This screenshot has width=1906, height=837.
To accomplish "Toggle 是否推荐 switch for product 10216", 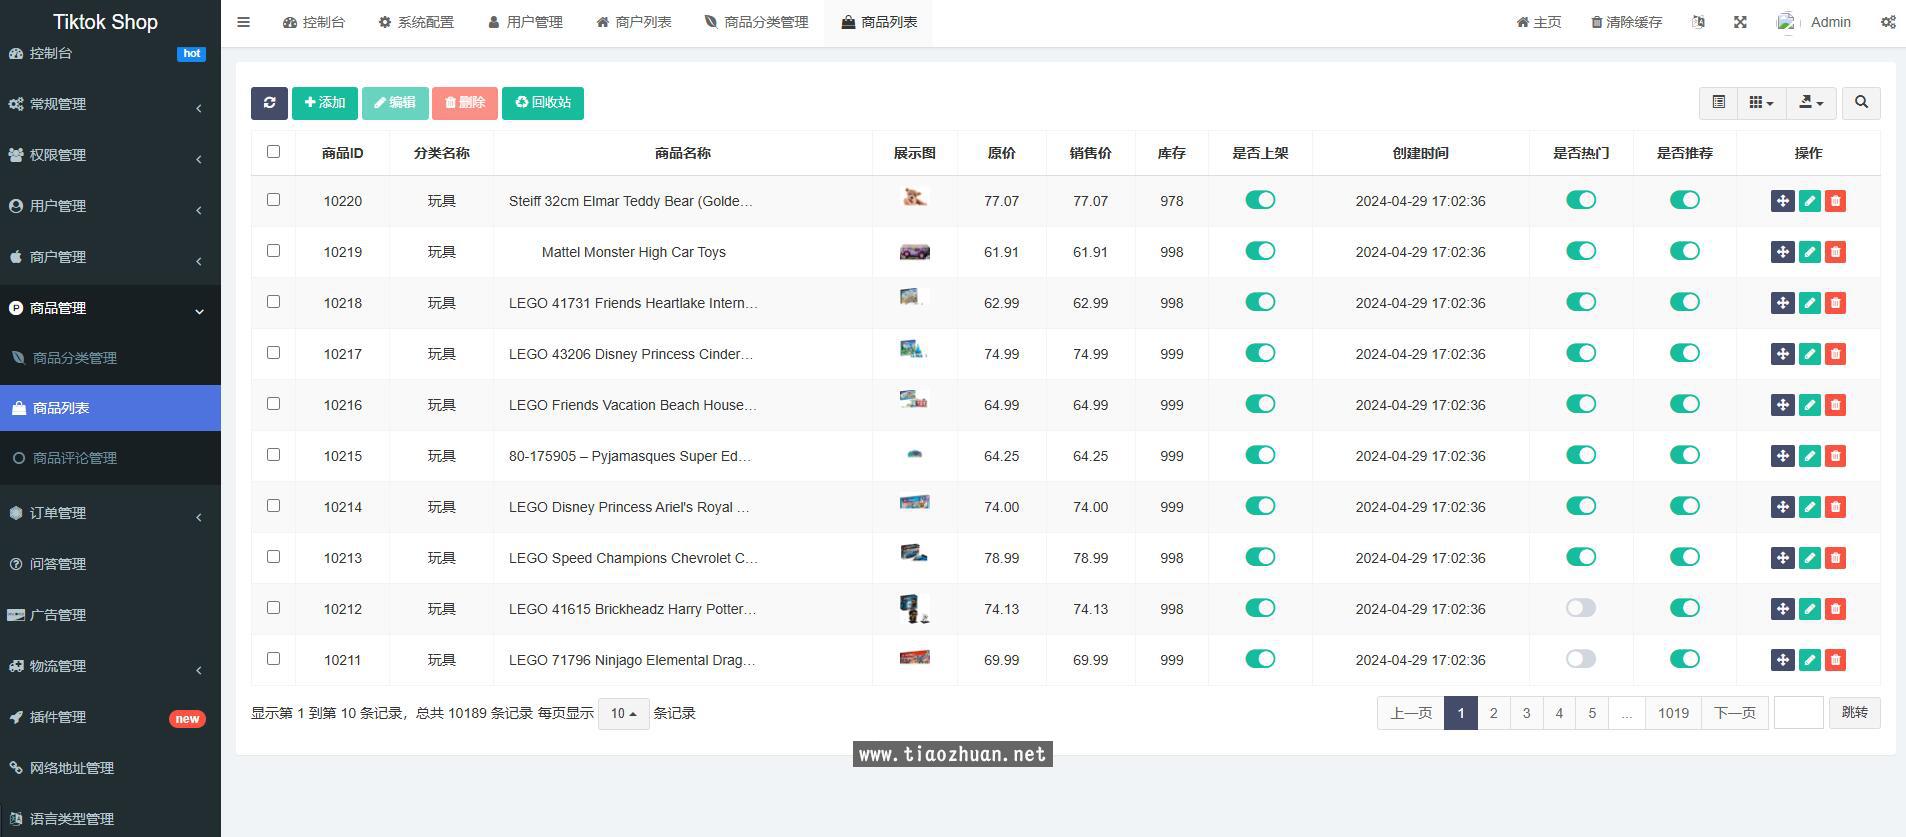I will click(x=1685, y=404).
